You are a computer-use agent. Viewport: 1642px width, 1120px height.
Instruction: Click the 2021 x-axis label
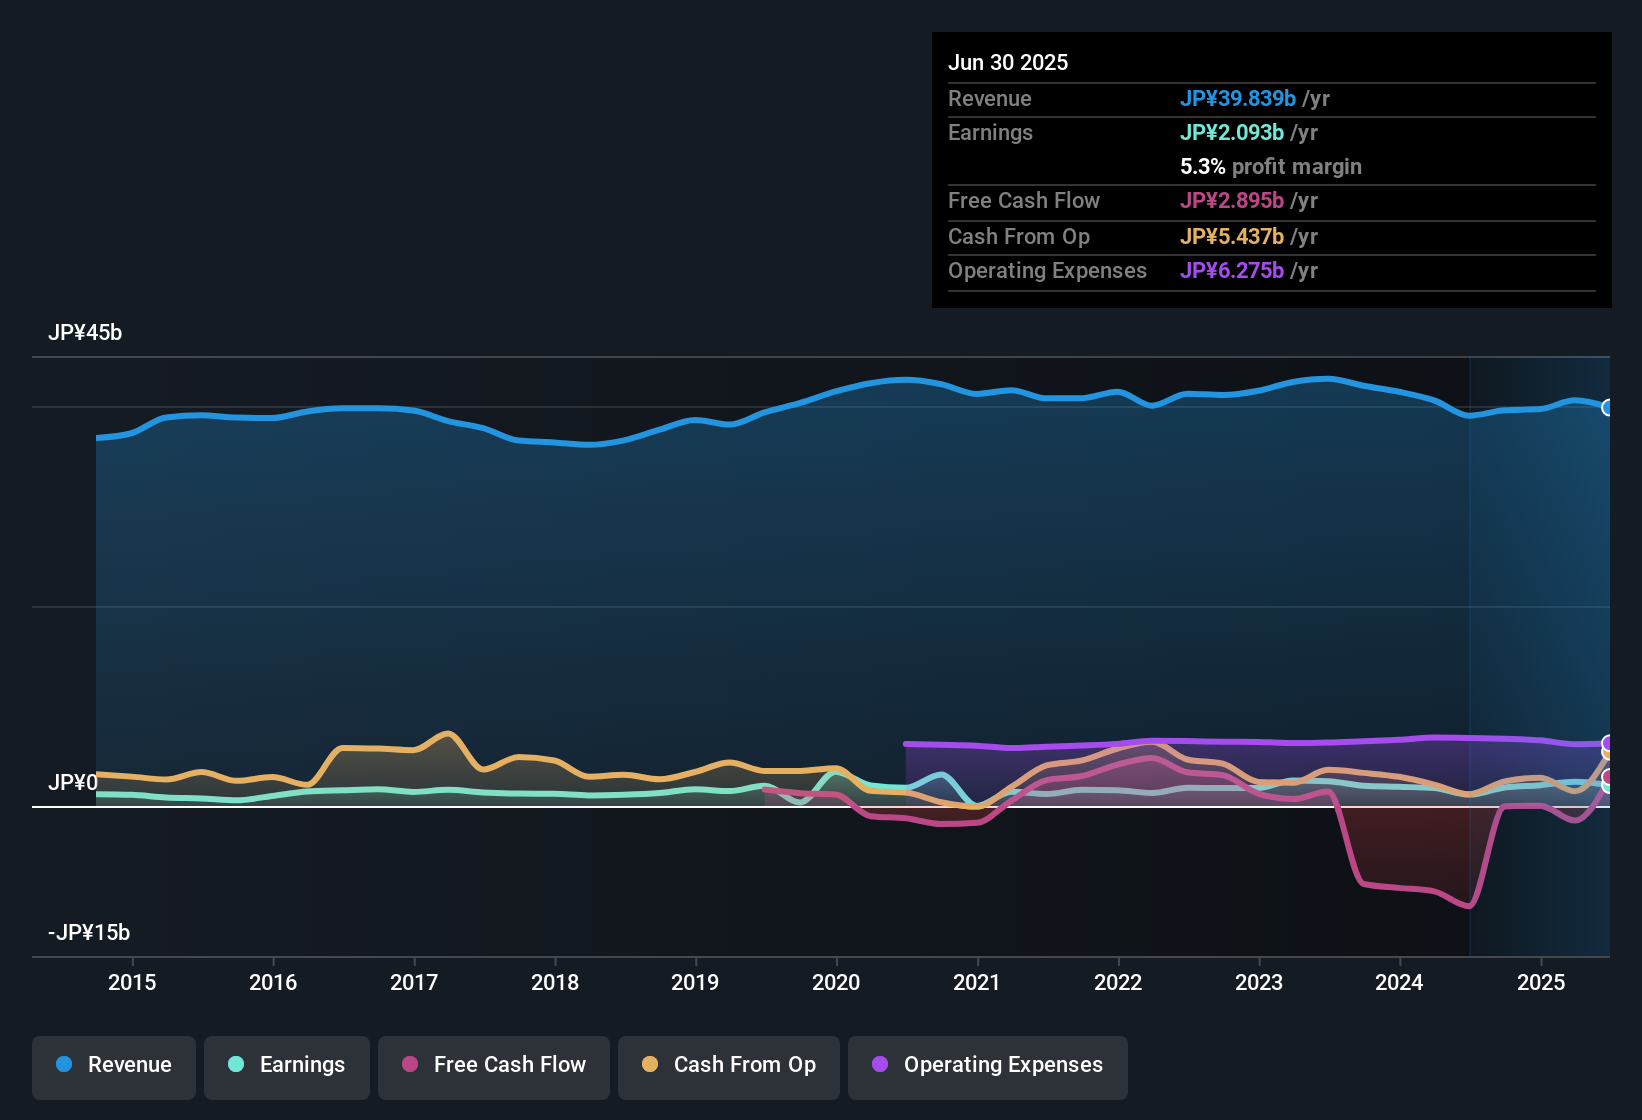point(977,982)
